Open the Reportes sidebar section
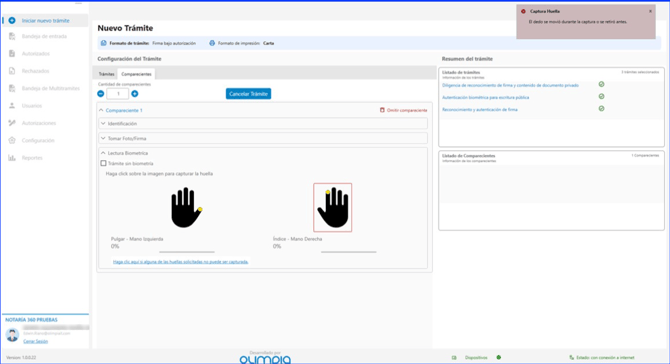 coord(32,158)
